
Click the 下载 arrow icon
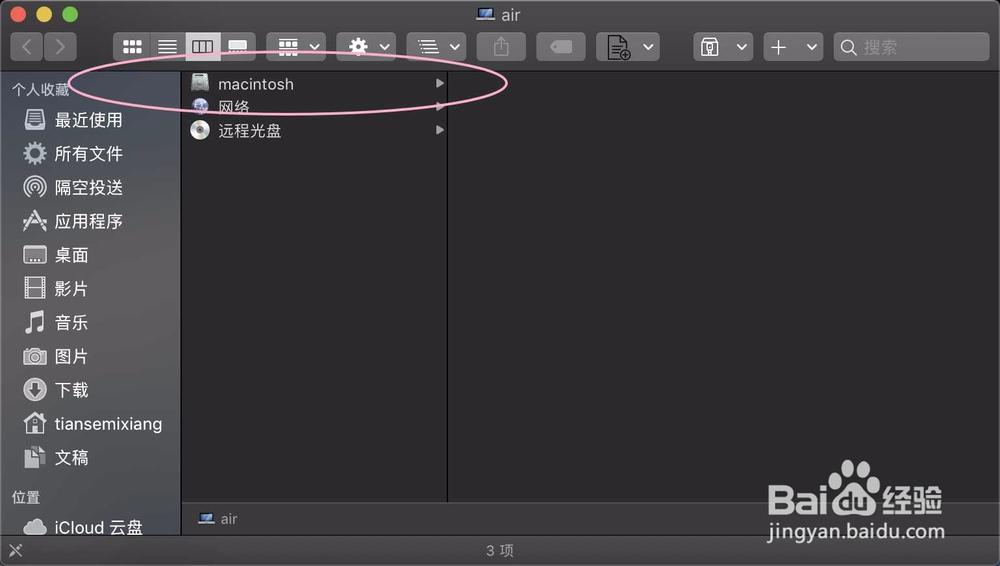(x=34, y=389)
